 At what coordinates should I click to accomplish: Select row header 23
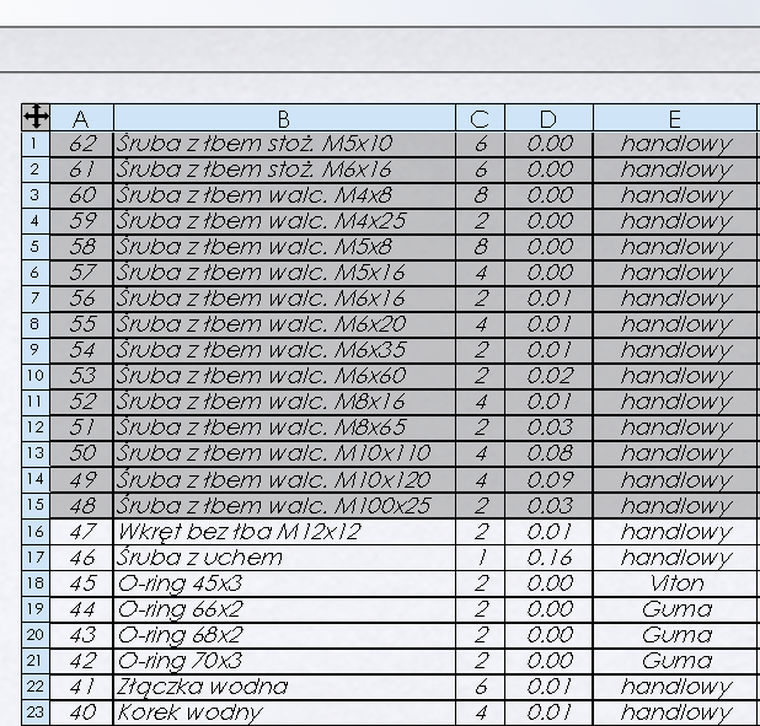[x=35, y=712]
